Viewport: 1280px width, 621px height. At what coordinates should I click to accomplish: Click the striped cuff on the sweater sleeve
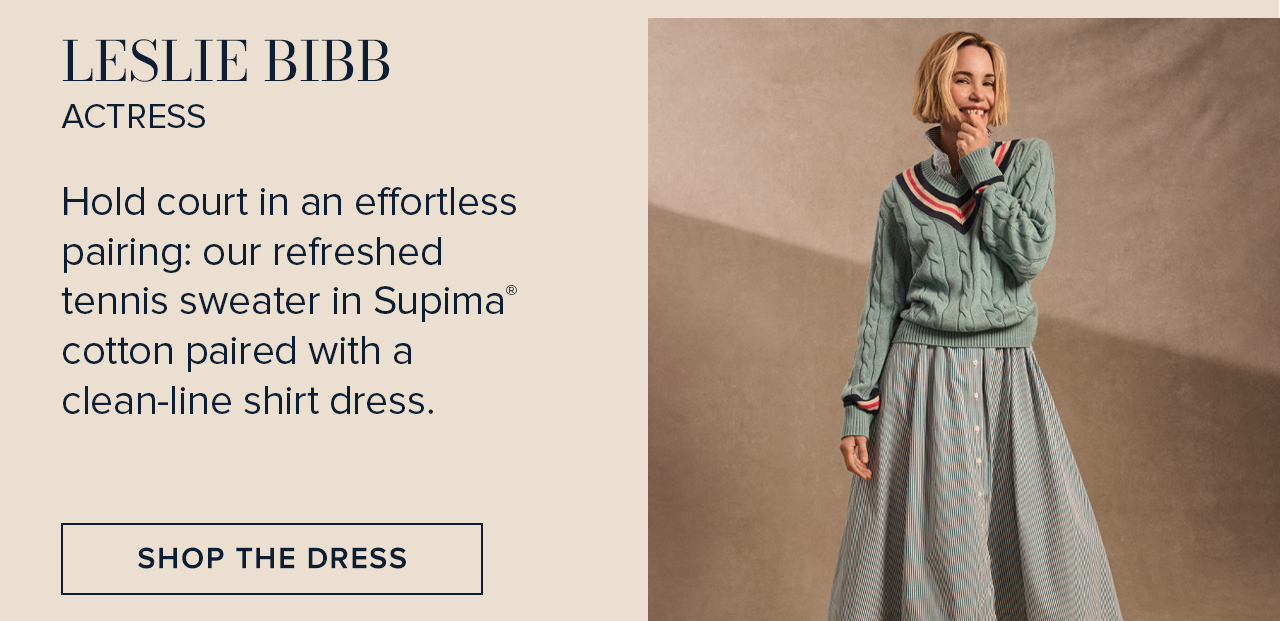861,399
